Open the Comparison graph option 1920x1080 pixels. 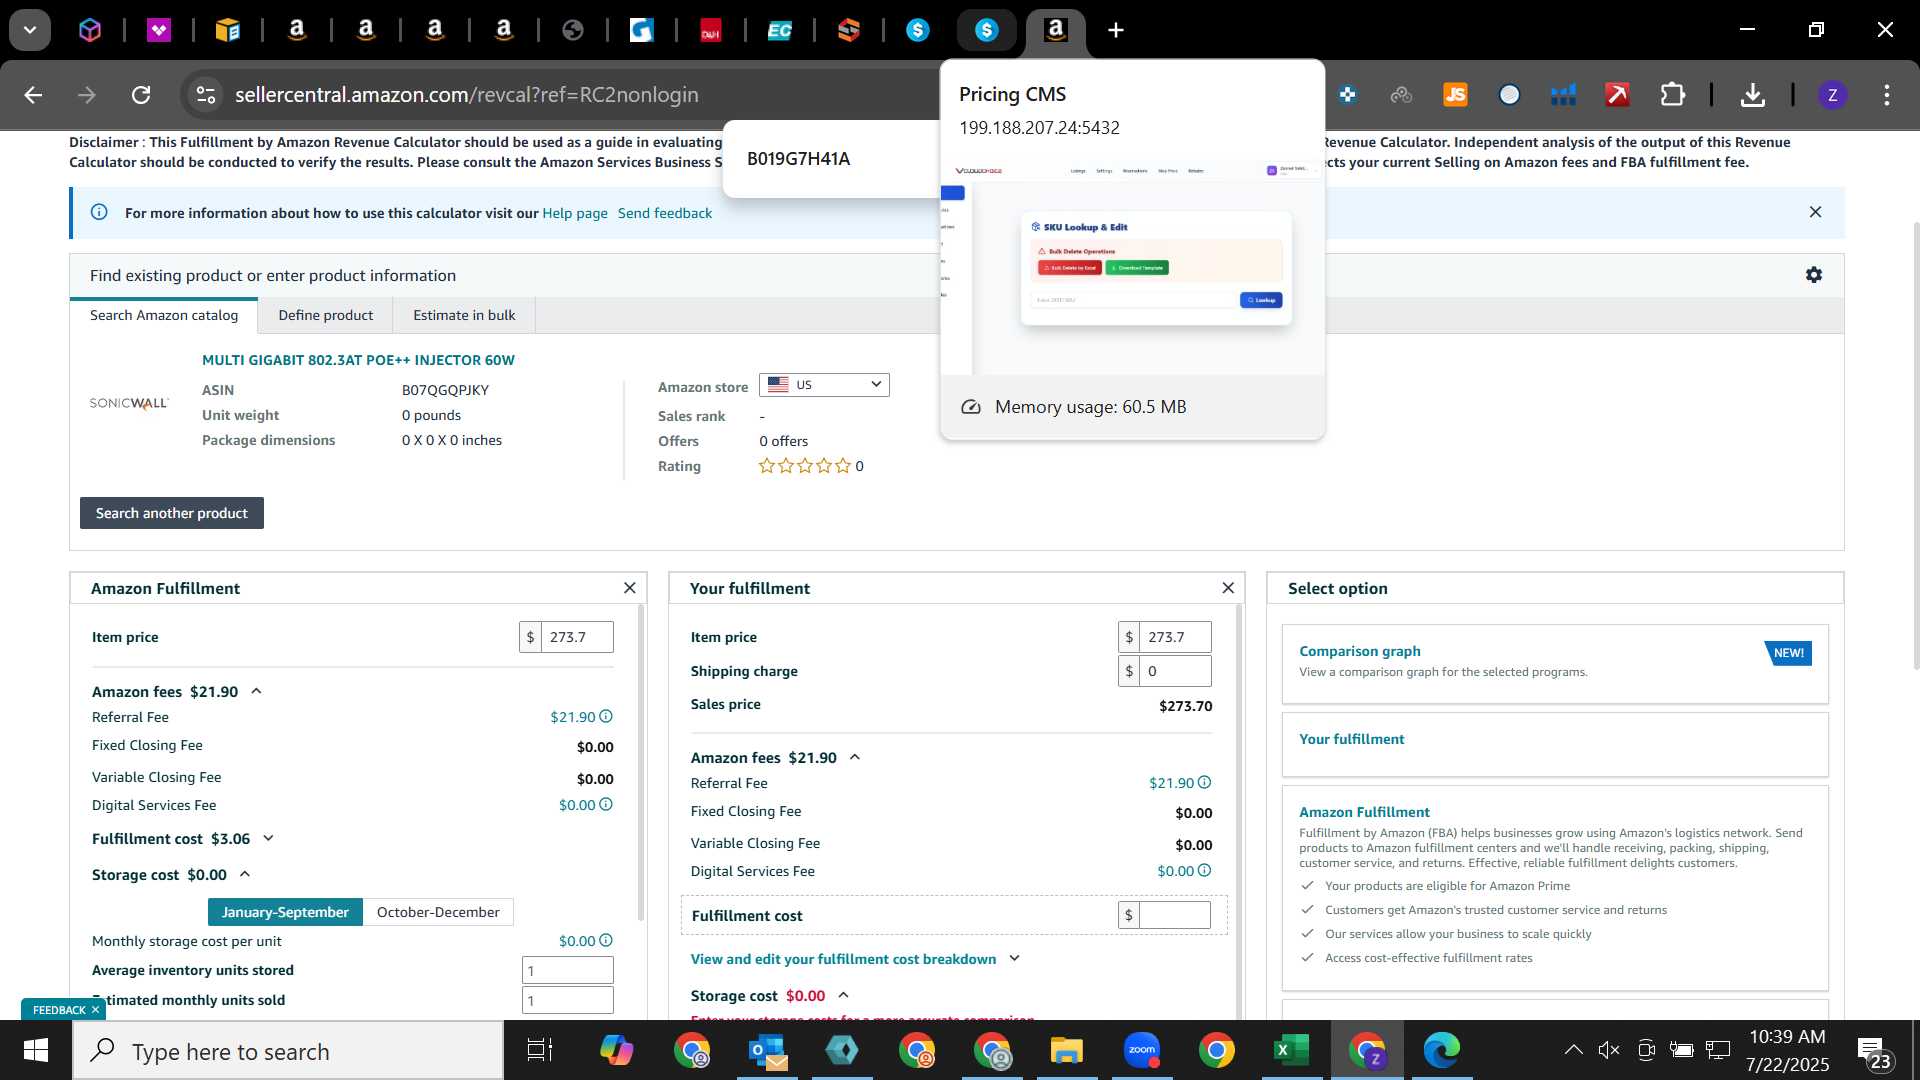1555,664
